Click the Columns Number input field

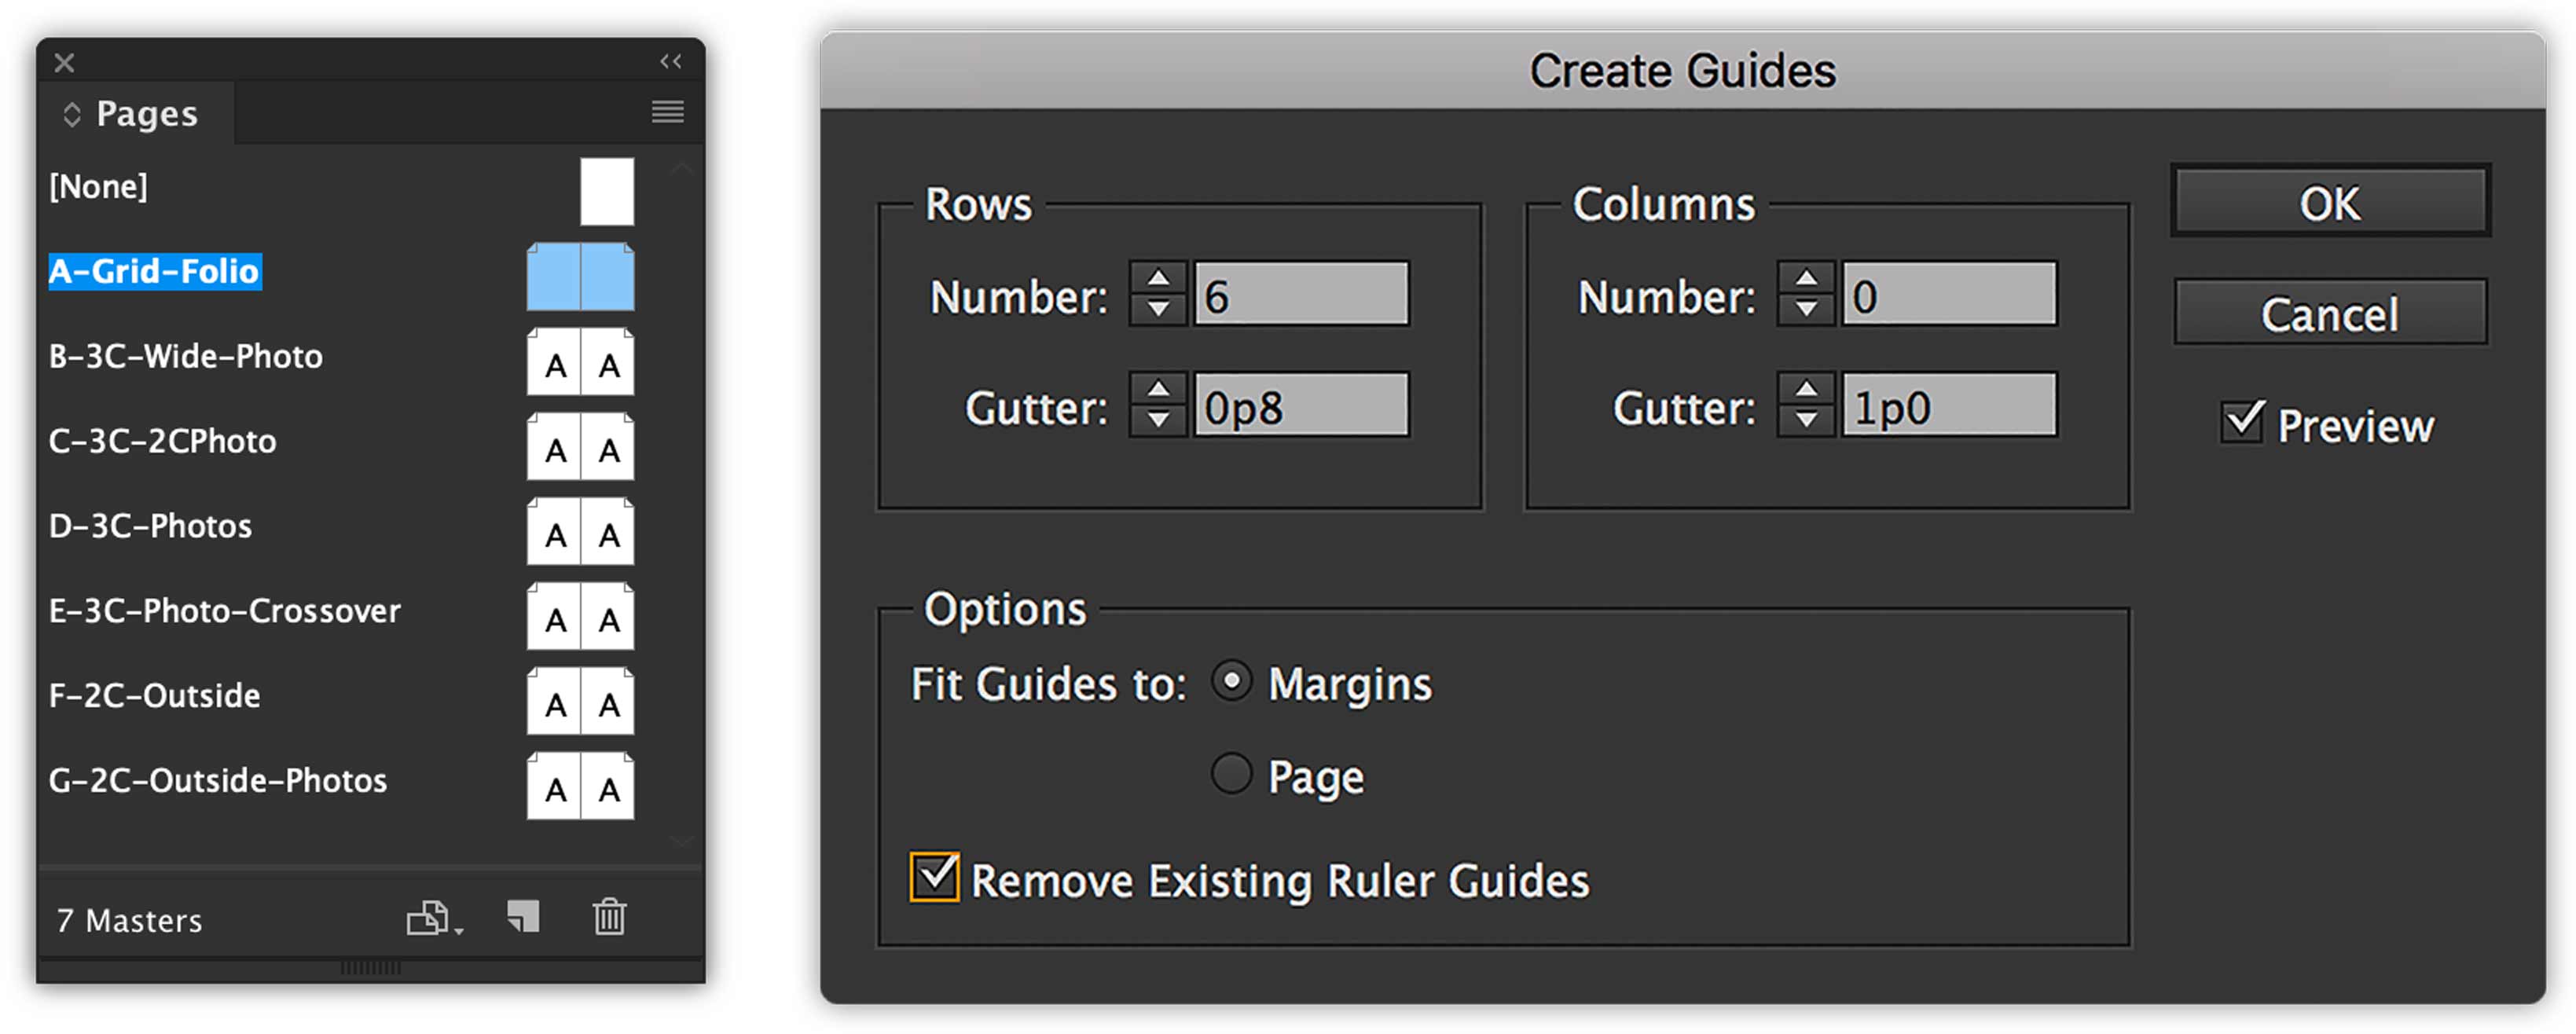tap(1949, 294)
